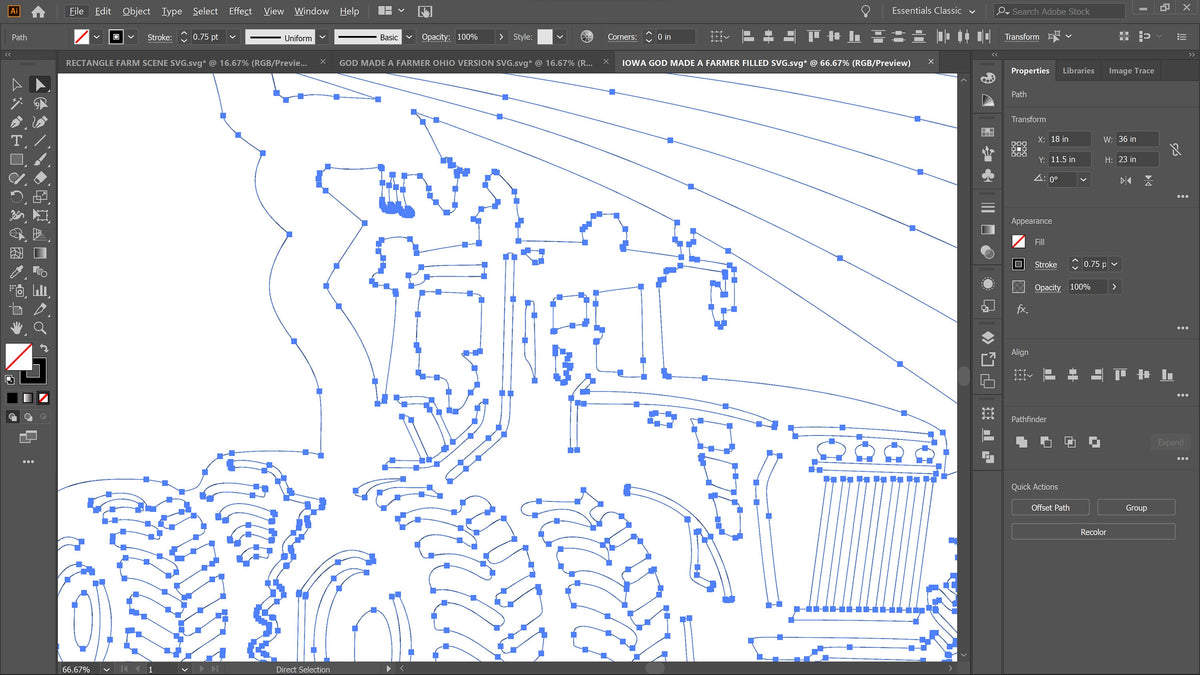1200x675 pixels.
Task: Switch to Draw Behind mode
Action: [28, 417]
